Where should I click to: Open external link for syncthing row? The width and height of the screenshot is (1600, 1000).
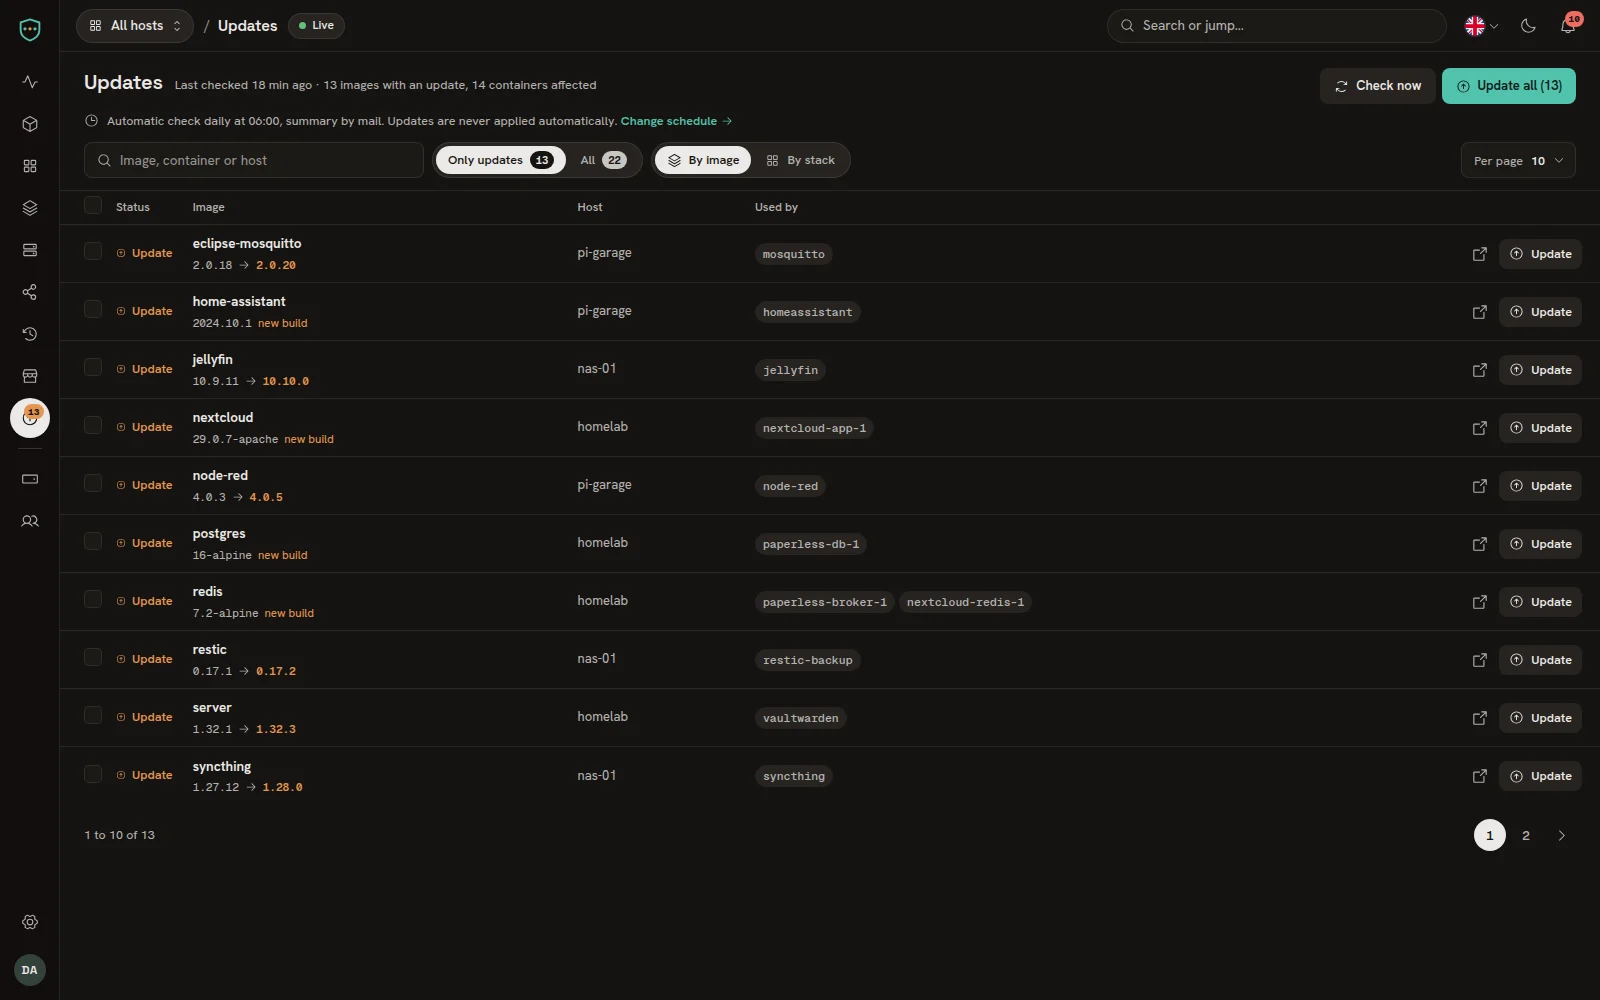pos(1480,776)
